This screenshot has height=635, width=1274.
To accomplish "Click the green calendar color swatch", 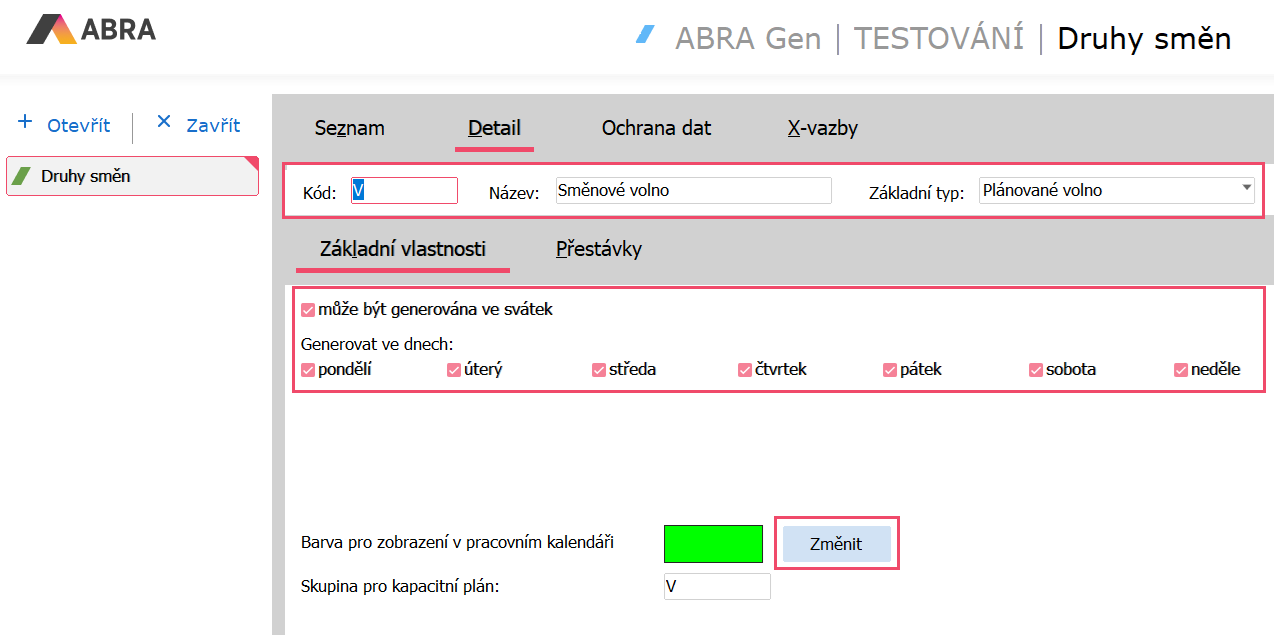I will click(713, 543).
